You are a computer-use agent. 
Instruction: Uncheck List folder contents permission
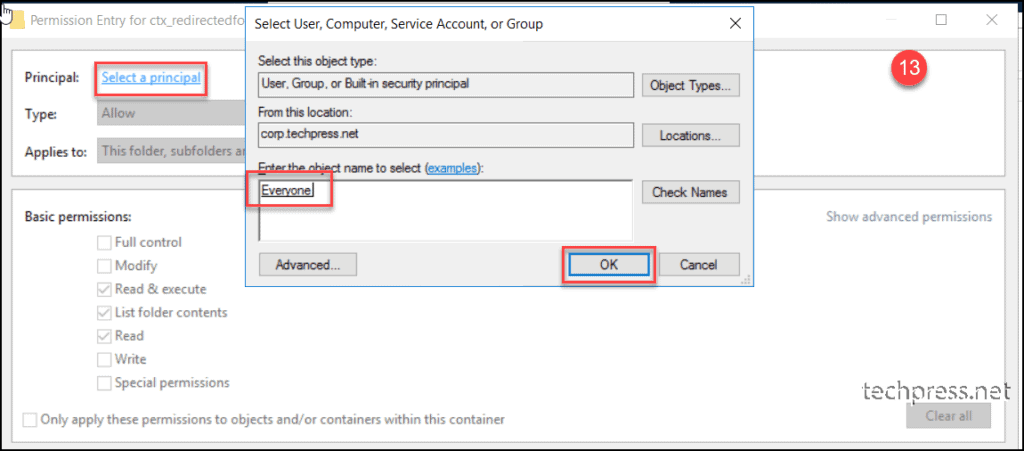click(104, 313)
